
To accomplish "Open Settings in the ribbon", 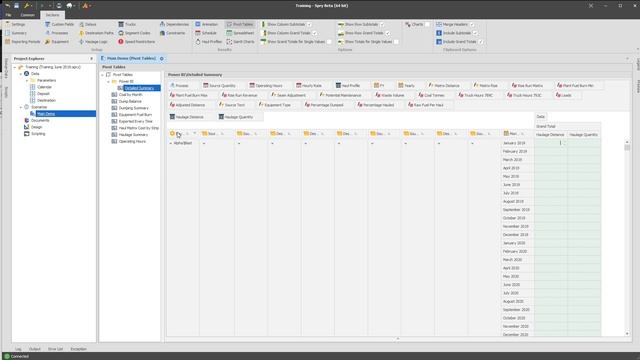I will 16,24.
